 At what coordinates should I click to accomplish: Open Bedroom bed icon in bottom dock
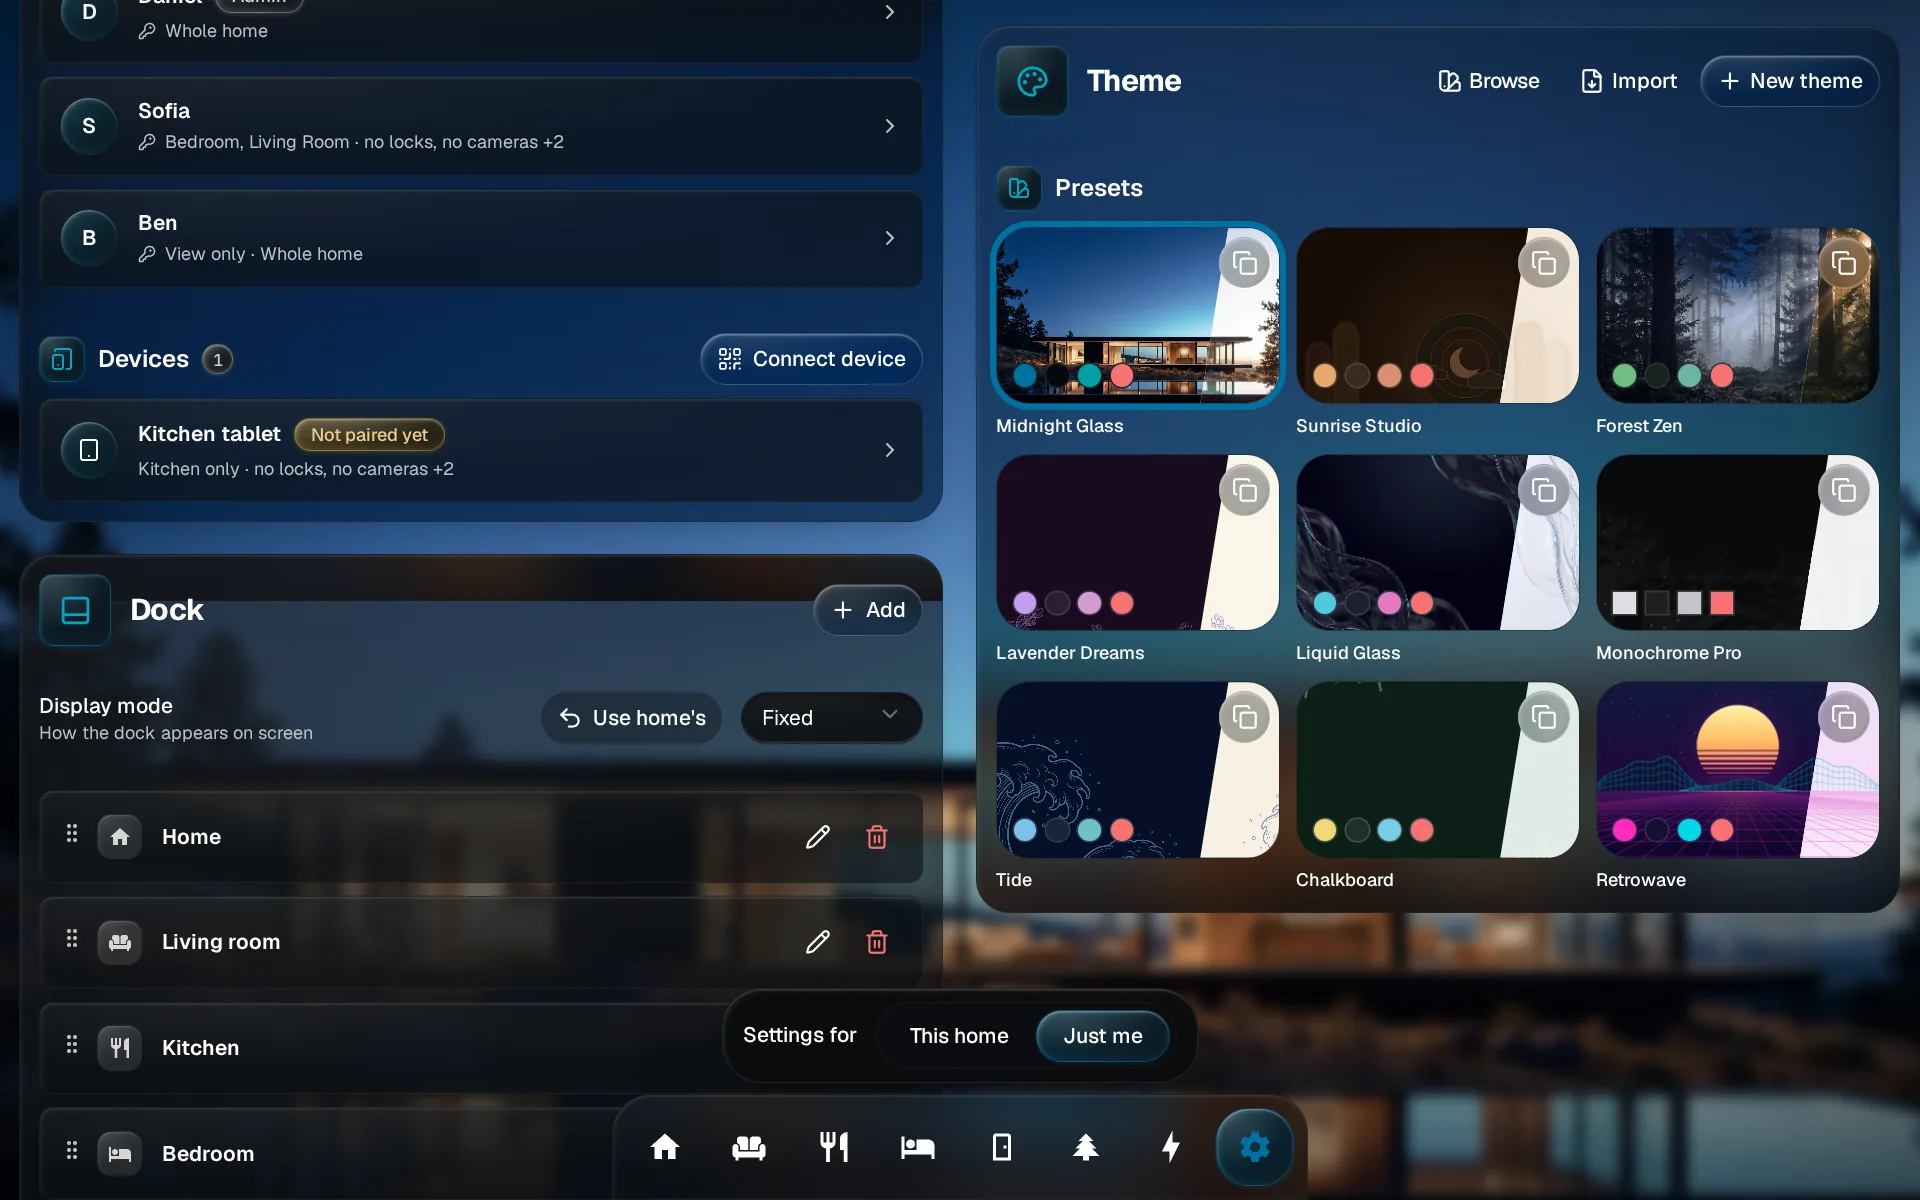[918, 1147]
